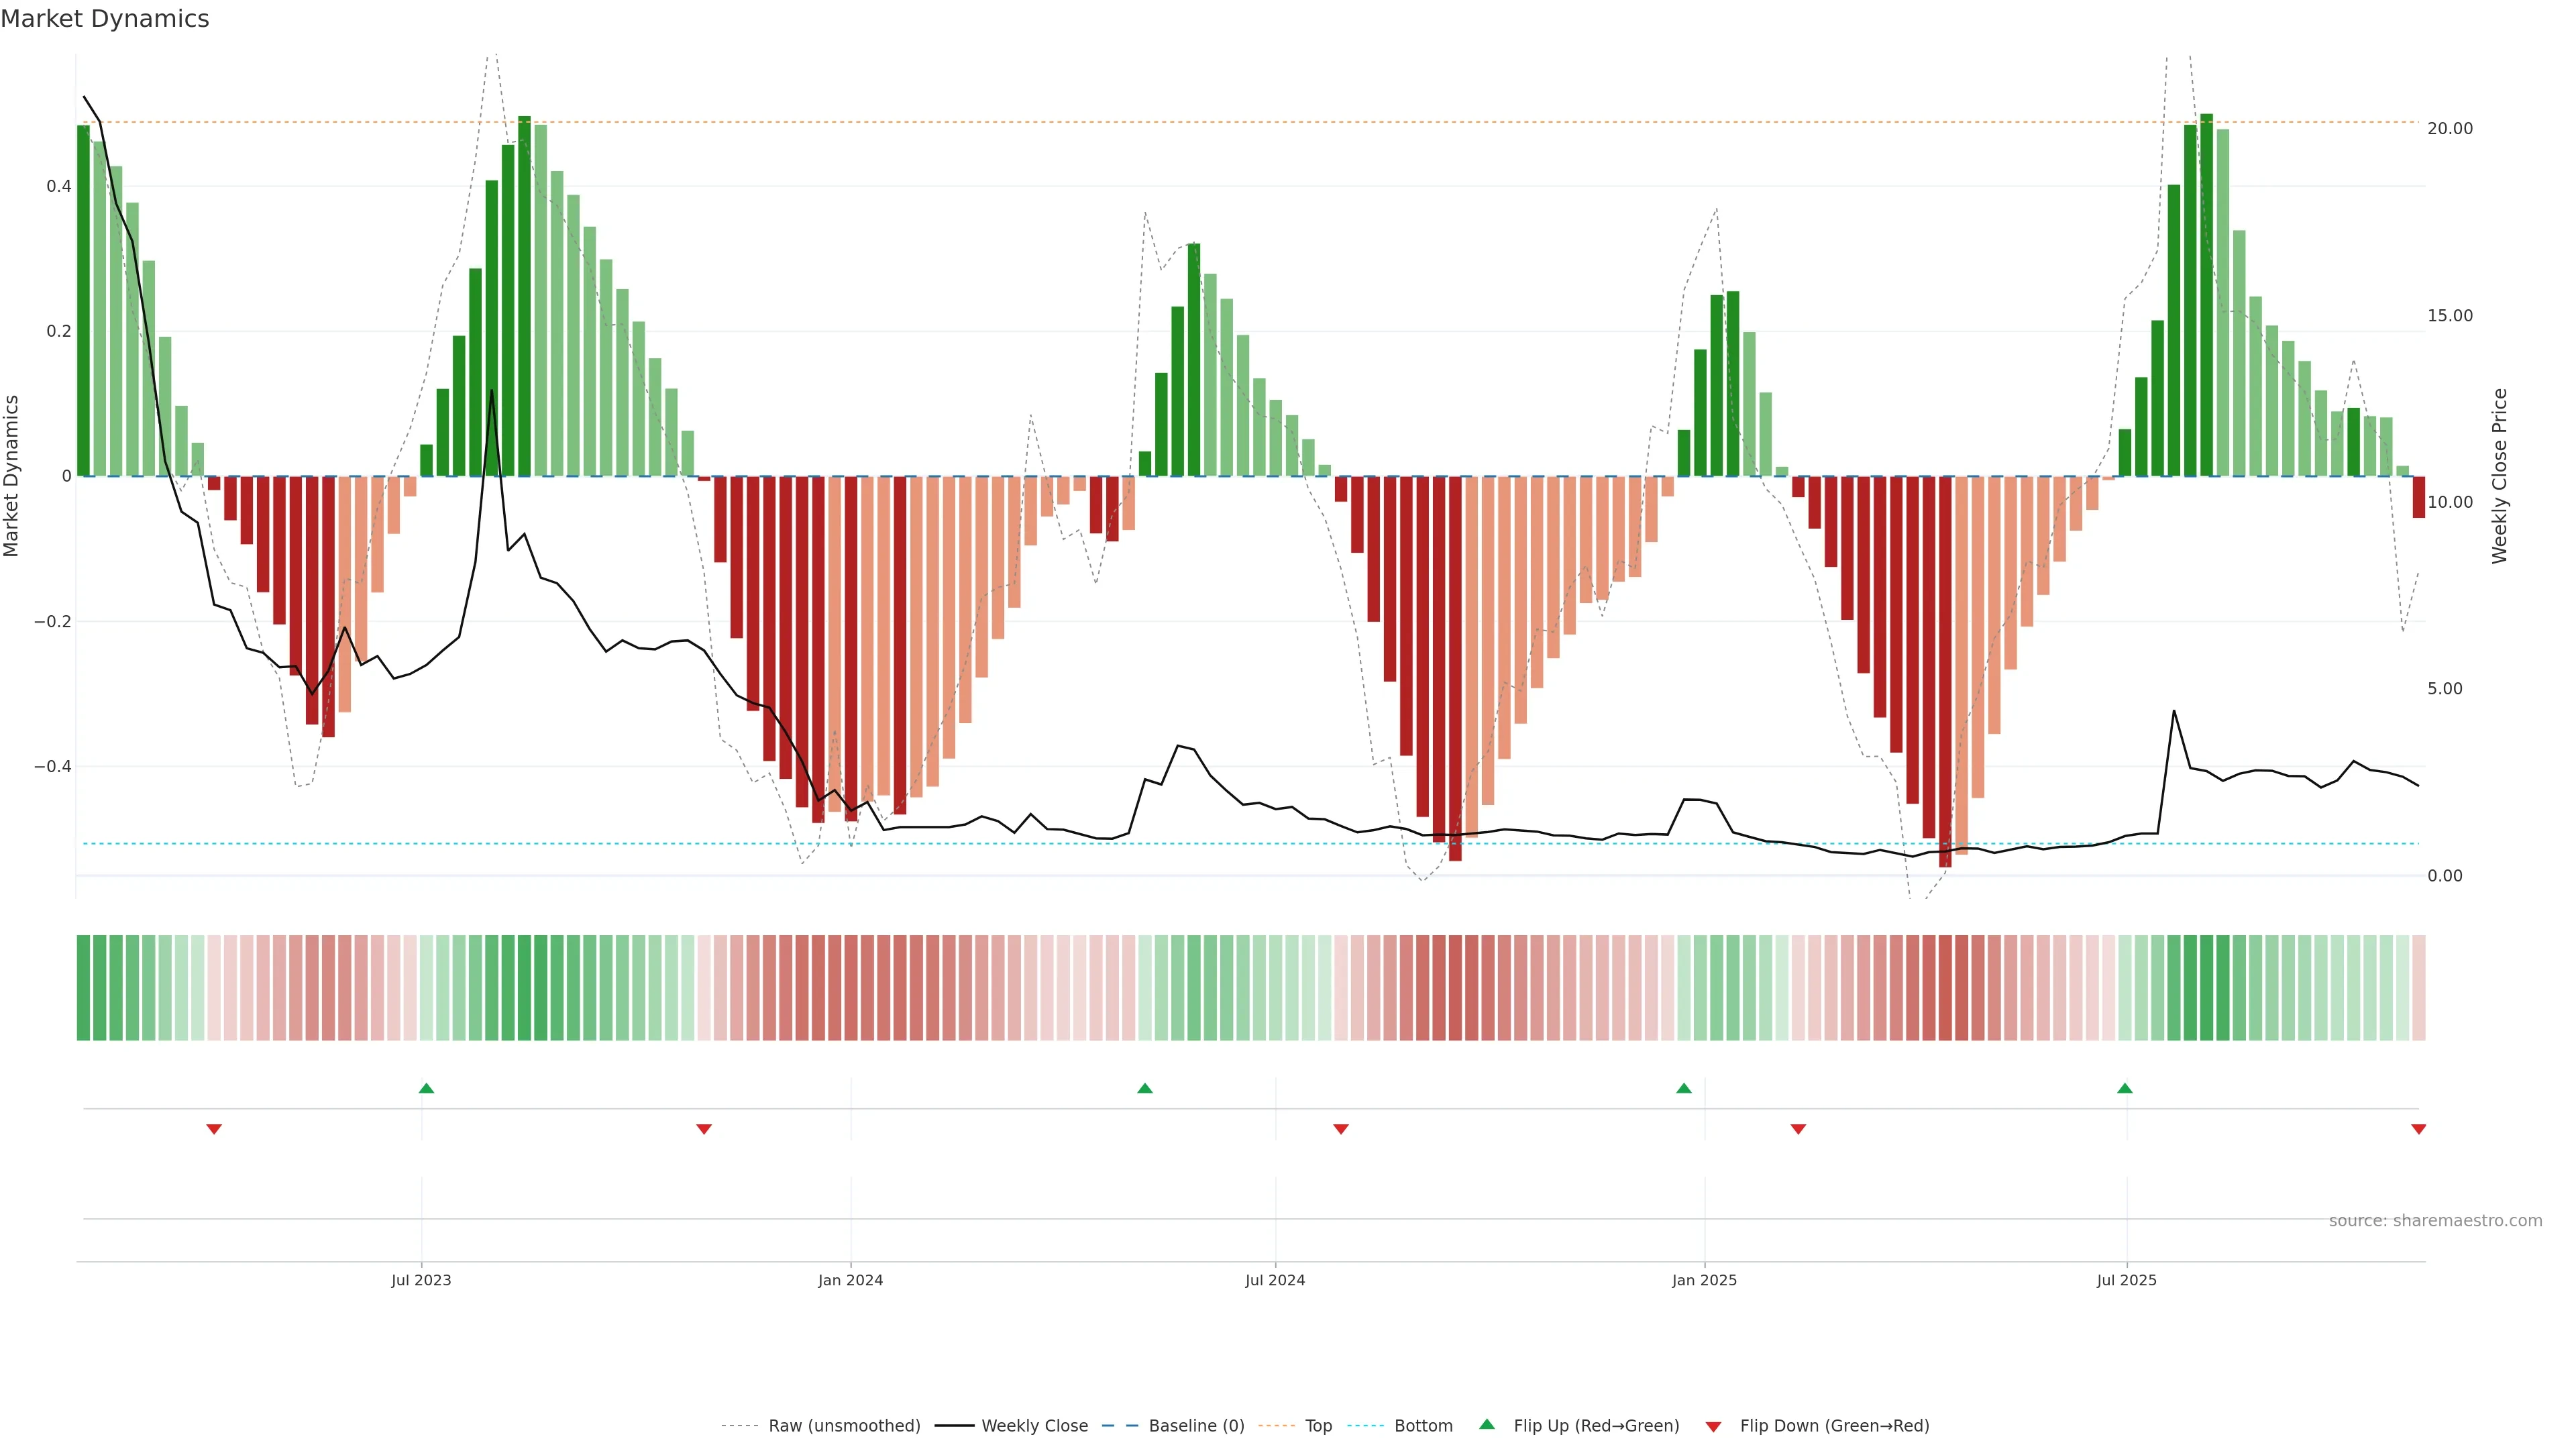Viewport: 2576px width, 1449px height.
Task: Toggle the Bottom threshold legend entry
Action: pyautogui.click(x=1423, y=1426)
